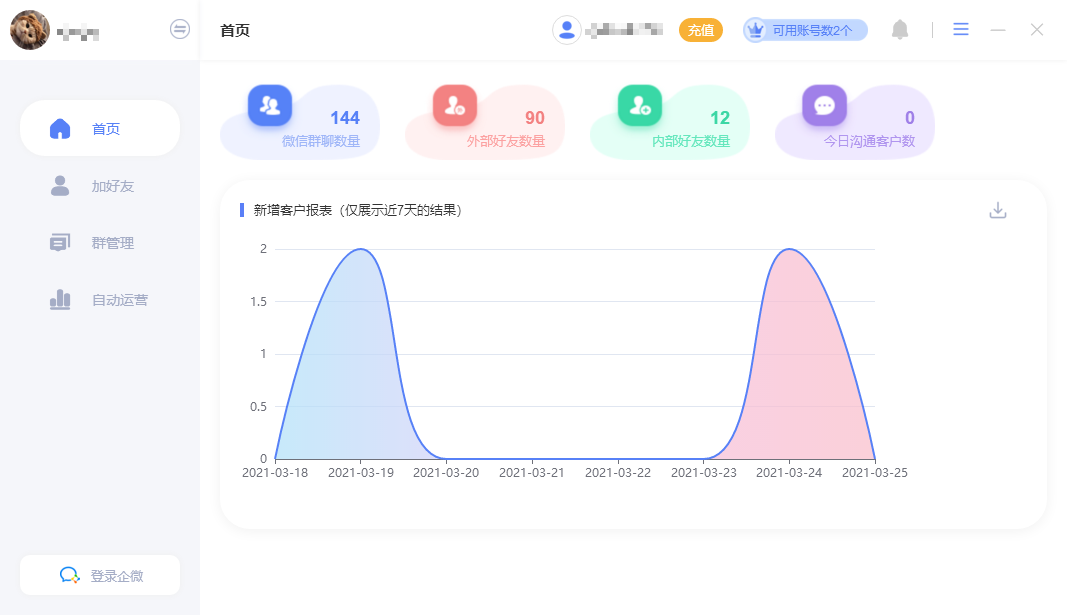Click 登录企微 login button
The width and height of the screenshot is (1067, 615).
pos(100,576)
